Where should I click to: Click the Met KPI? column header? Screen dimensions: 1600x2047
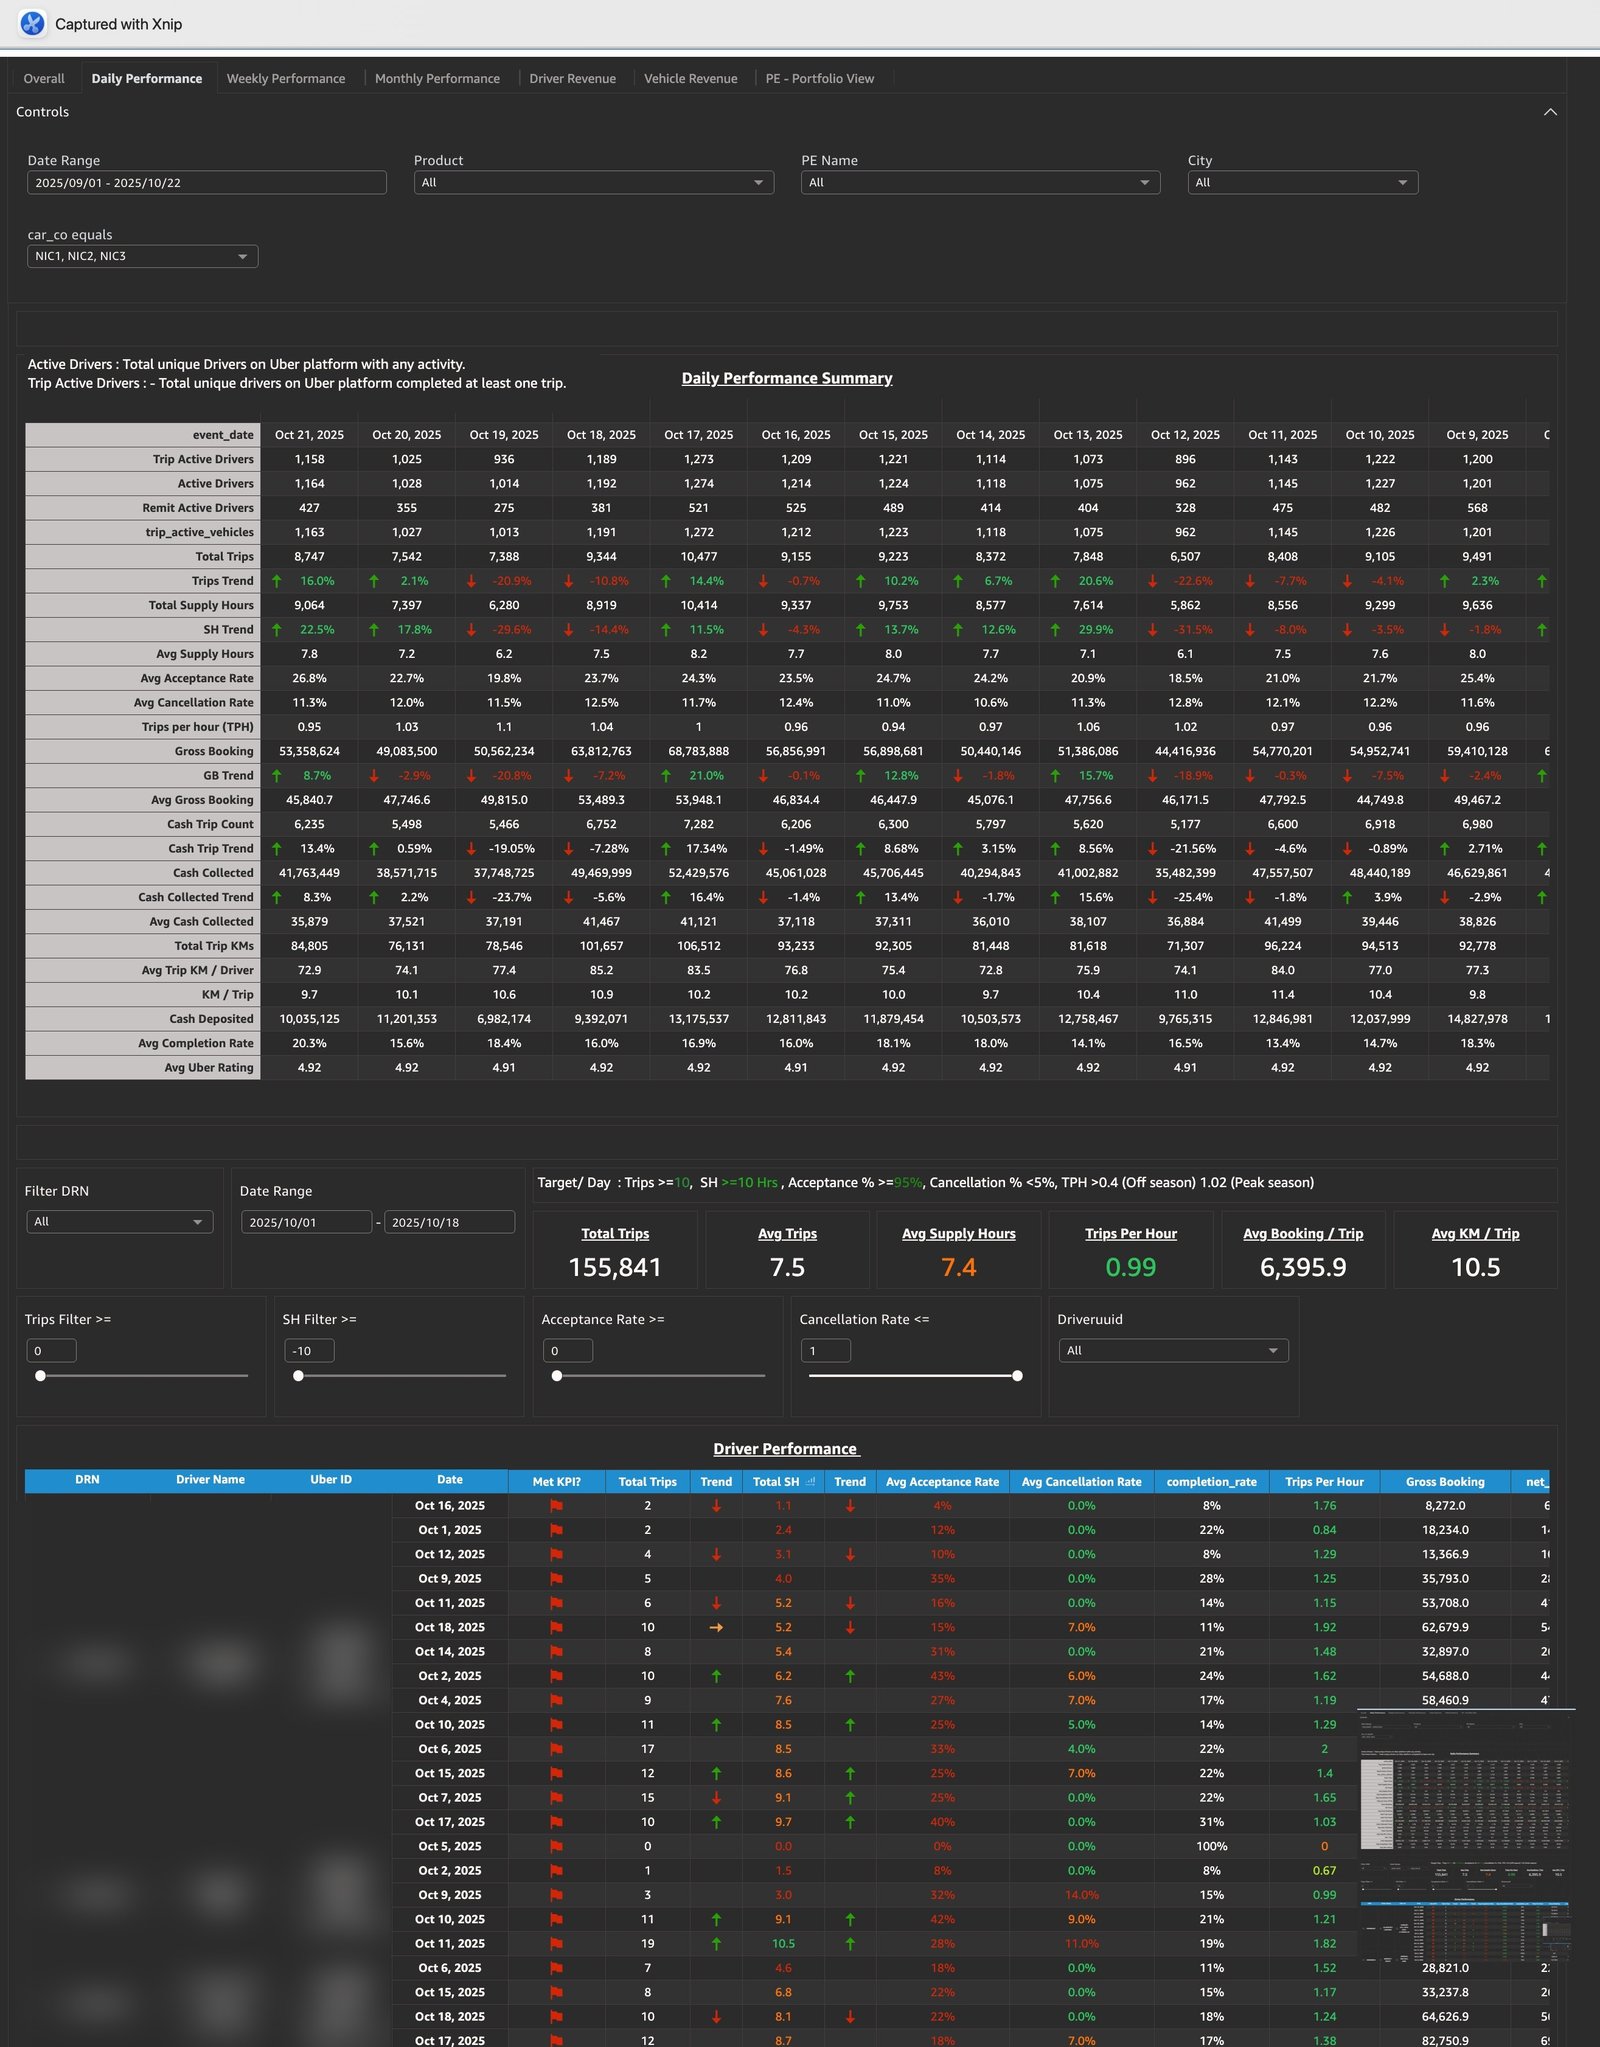556,1482
